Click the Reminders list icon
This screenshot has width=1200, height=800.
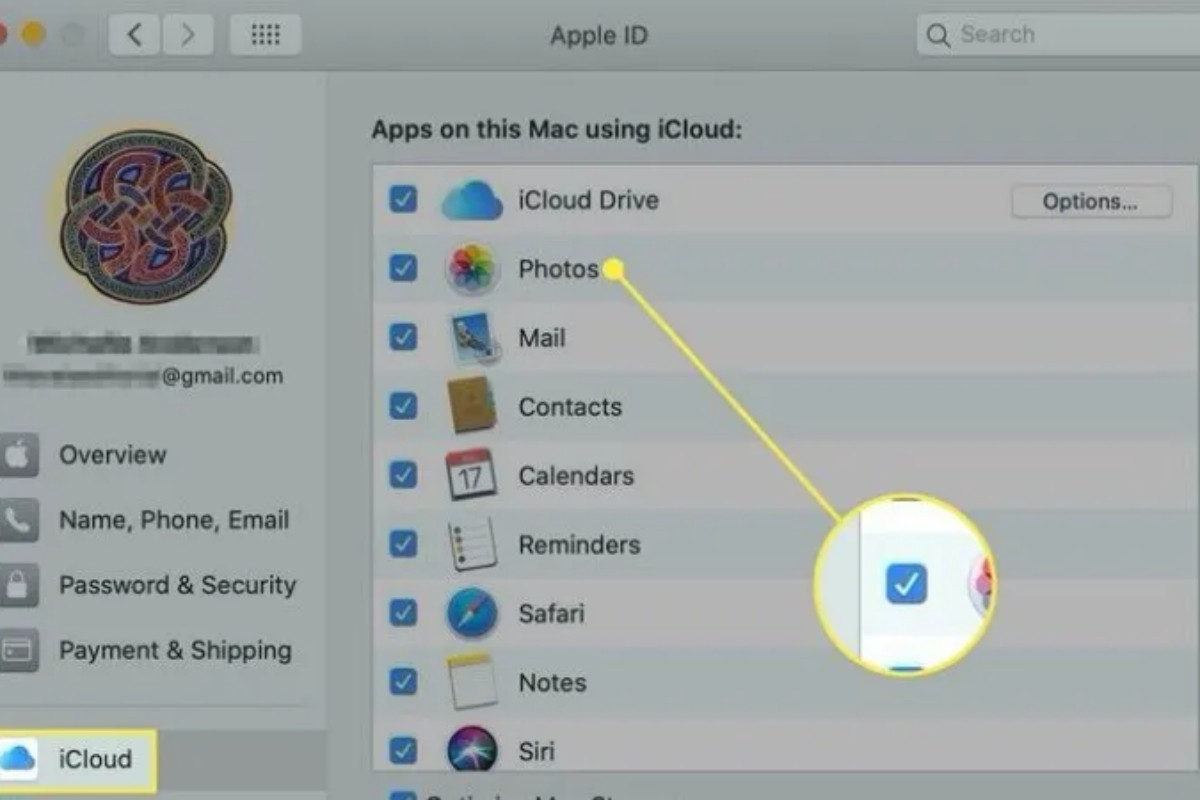pos(471,544)
